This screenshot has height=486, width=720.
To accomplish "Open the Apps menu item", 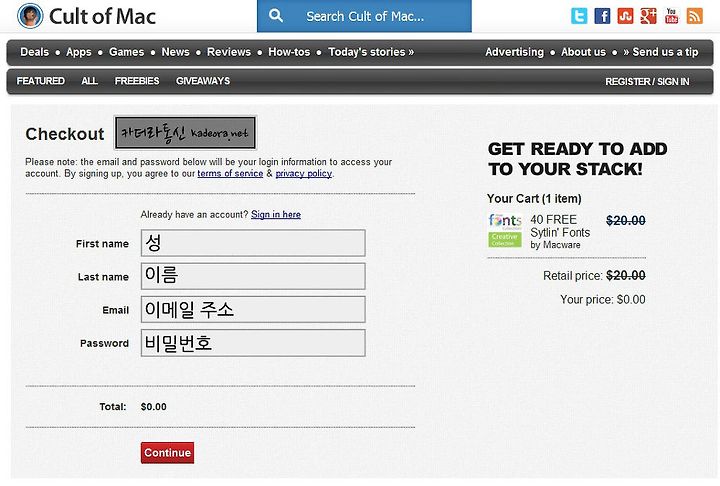I will click(x=79, y=52).
